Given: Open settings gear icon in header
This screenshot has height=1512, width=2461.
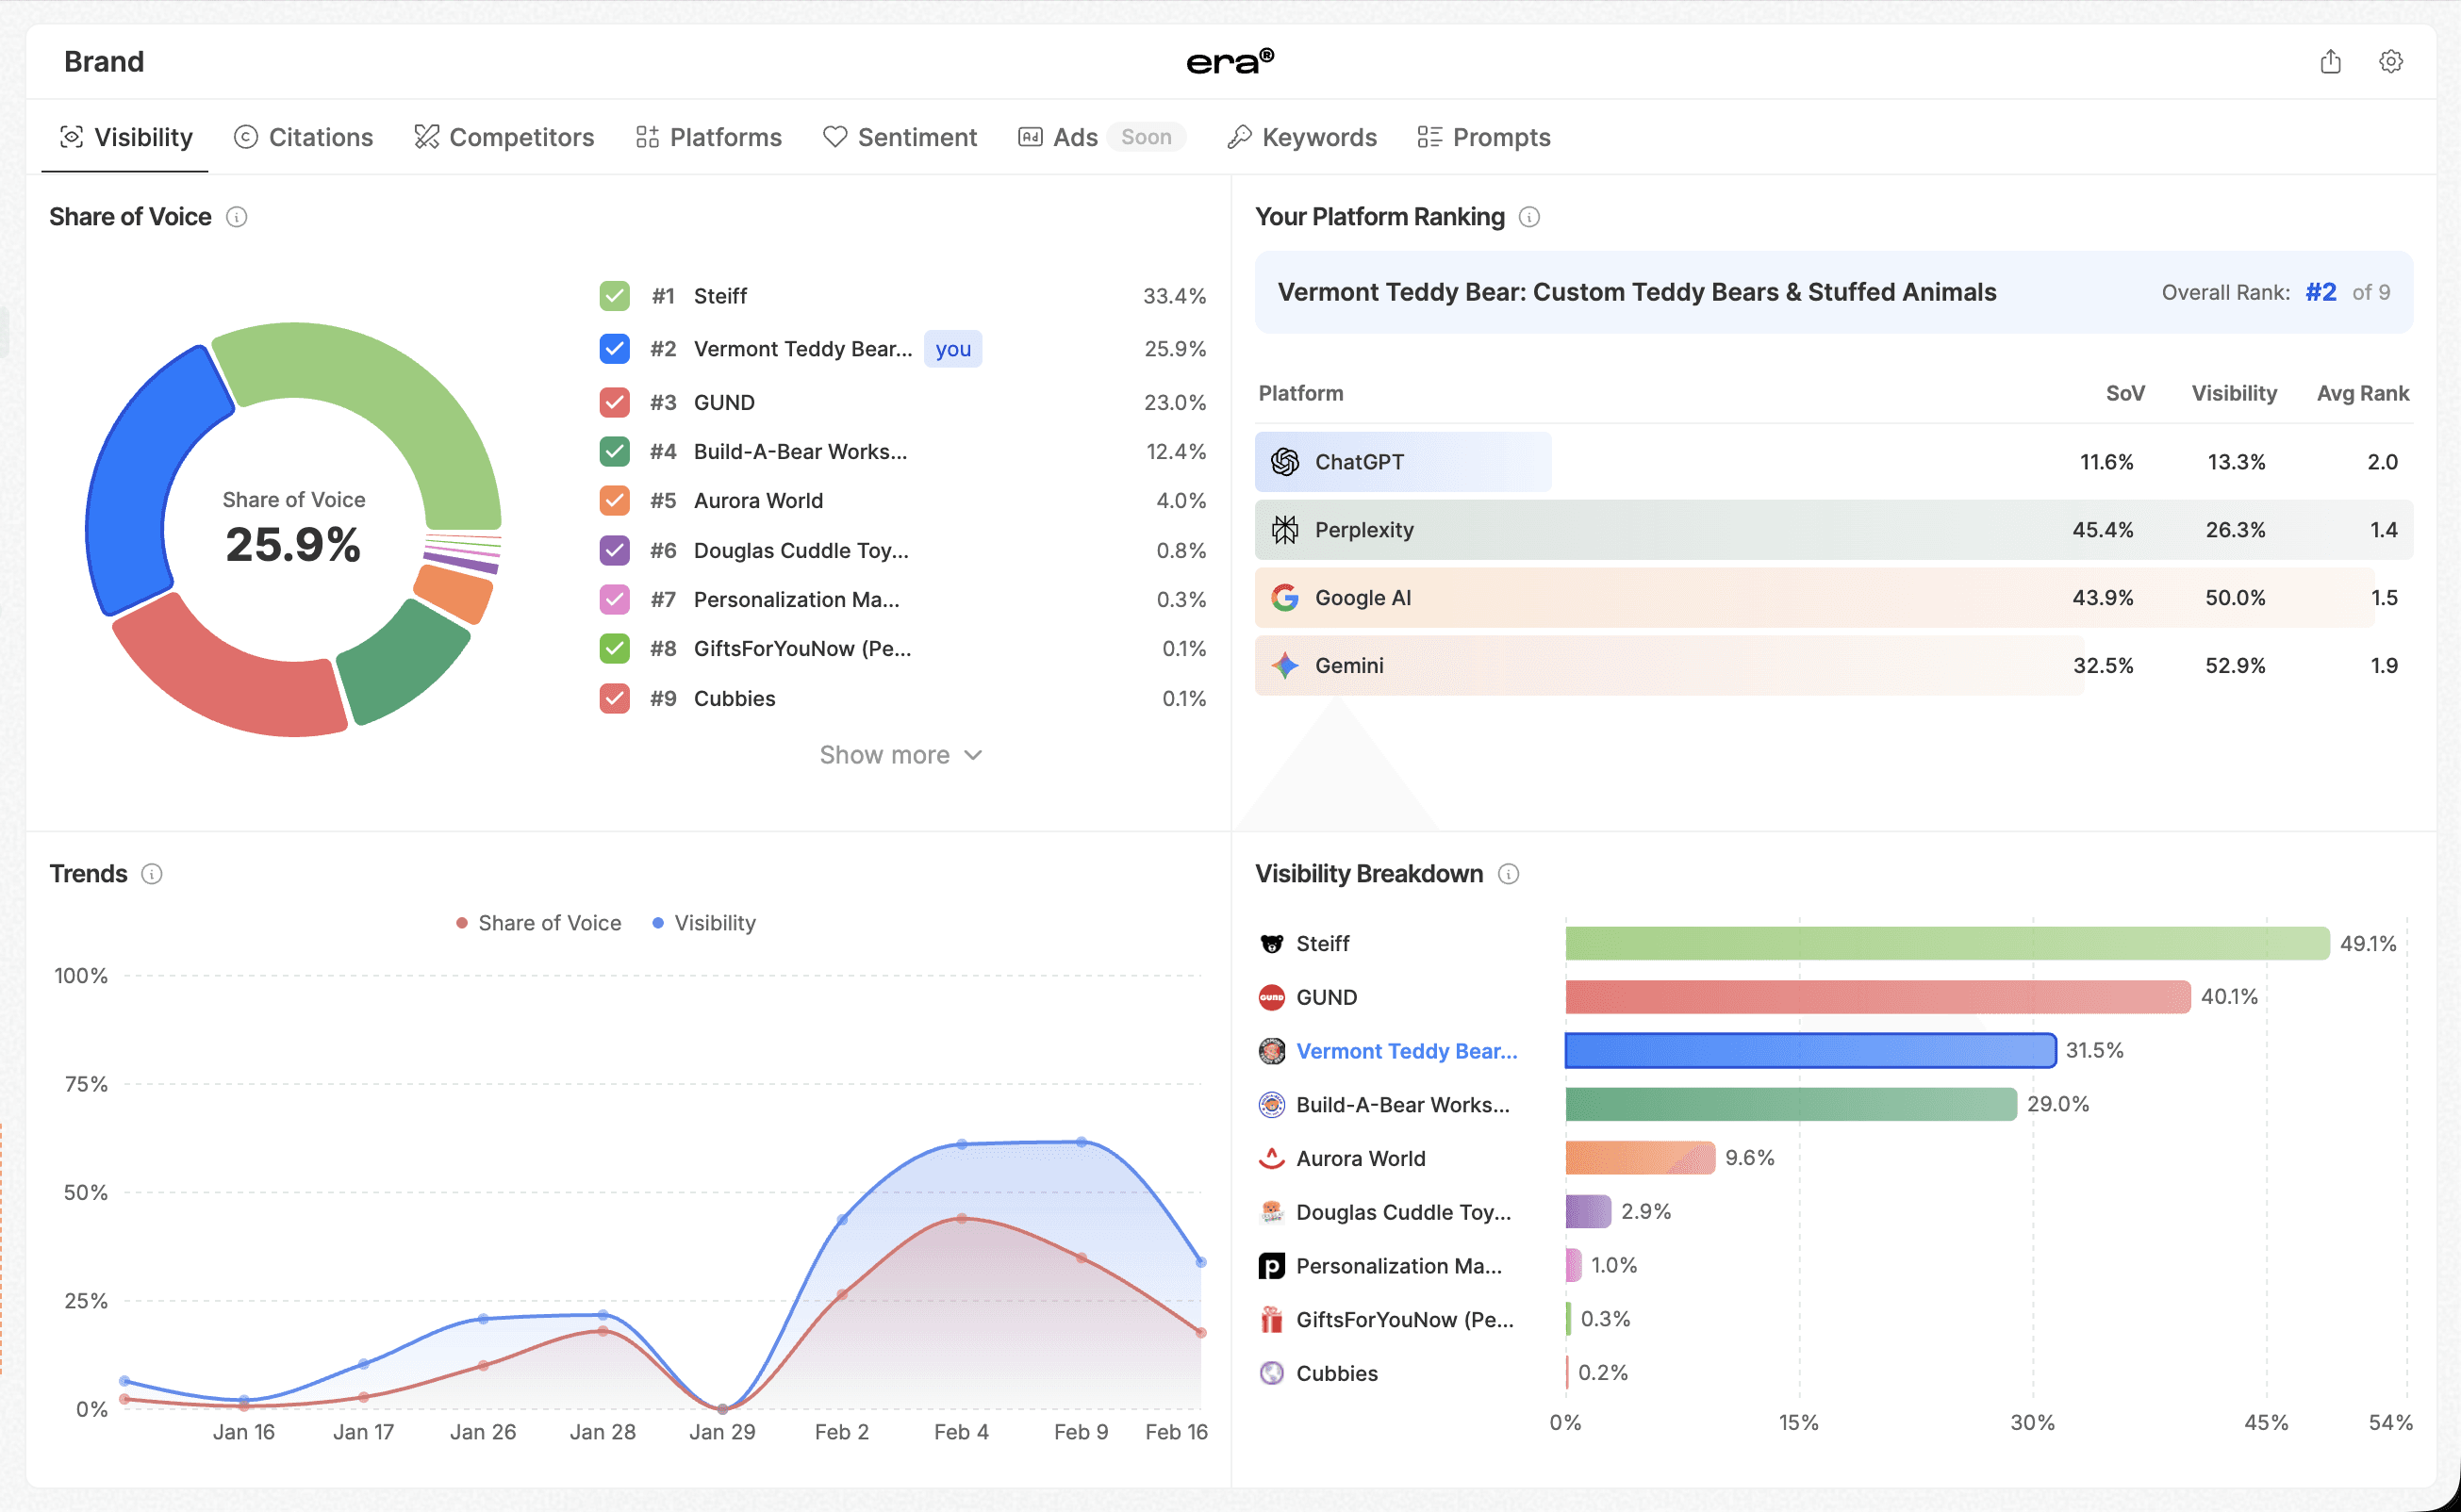Looking at the screenshot, I should [x=2390, y=62].
